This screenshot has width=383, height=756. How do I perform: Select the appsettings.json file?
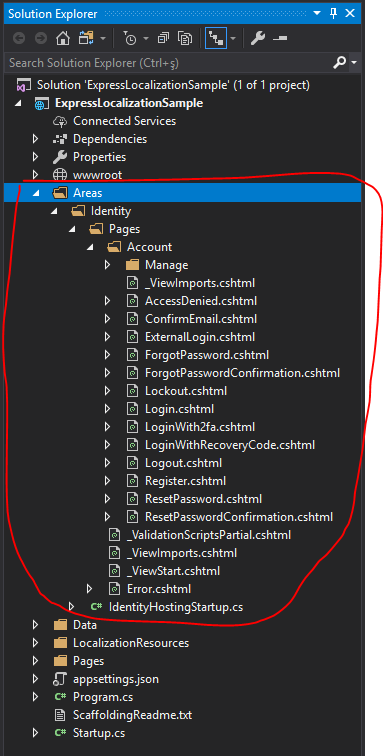pyautogui.click(x=116, y=679)
